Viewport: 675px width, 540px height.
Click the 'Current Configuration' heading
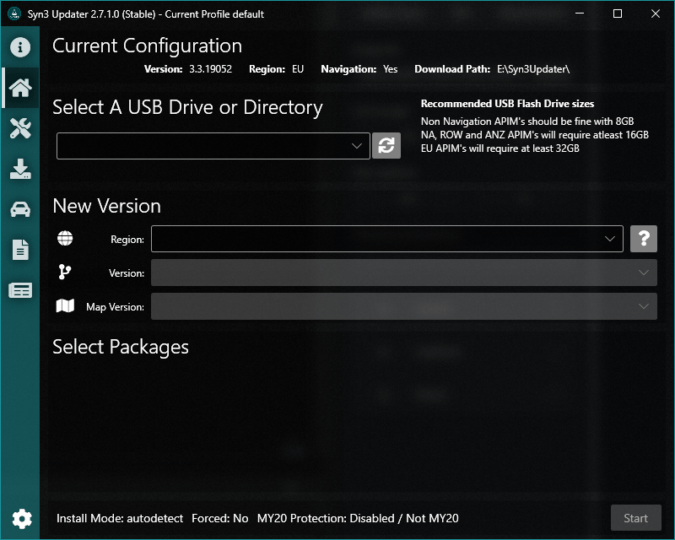(x=147, y=46)
